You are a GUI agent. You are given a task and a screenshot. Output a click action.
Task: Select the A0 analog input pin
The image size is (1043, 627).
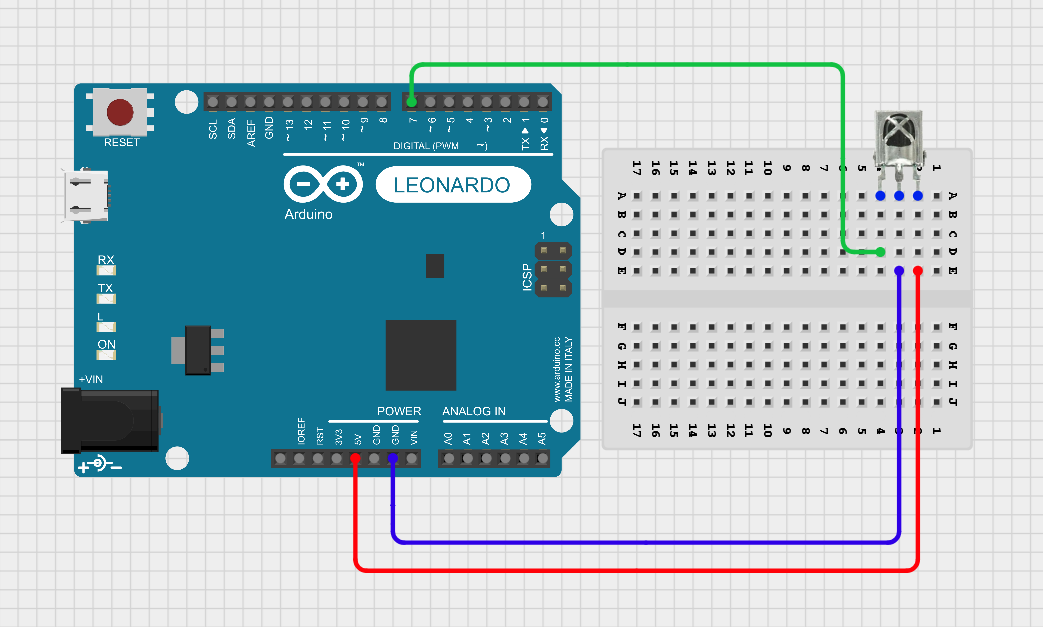click(x=449, y=458)
